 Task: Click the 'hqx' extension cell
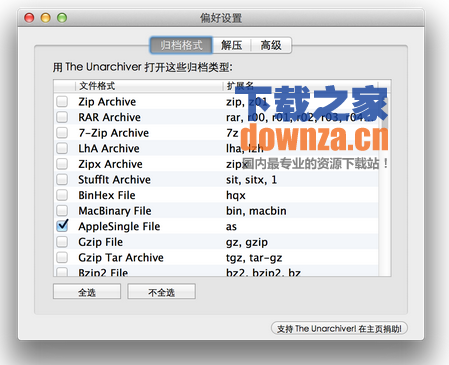[236, 195]
